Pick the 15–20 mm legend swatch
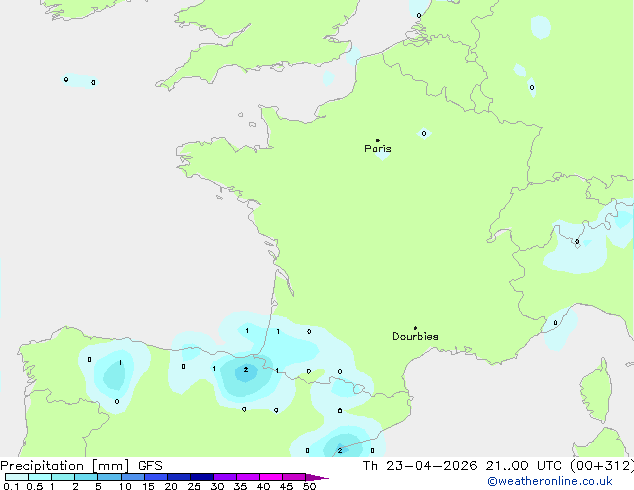The image size is (634, 490). tap(156, 477)
